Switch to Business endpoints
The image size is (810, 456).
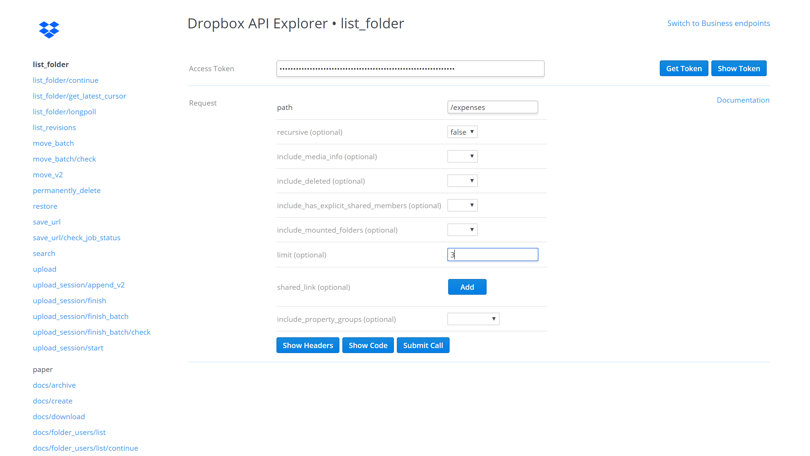tap(718, 23)
